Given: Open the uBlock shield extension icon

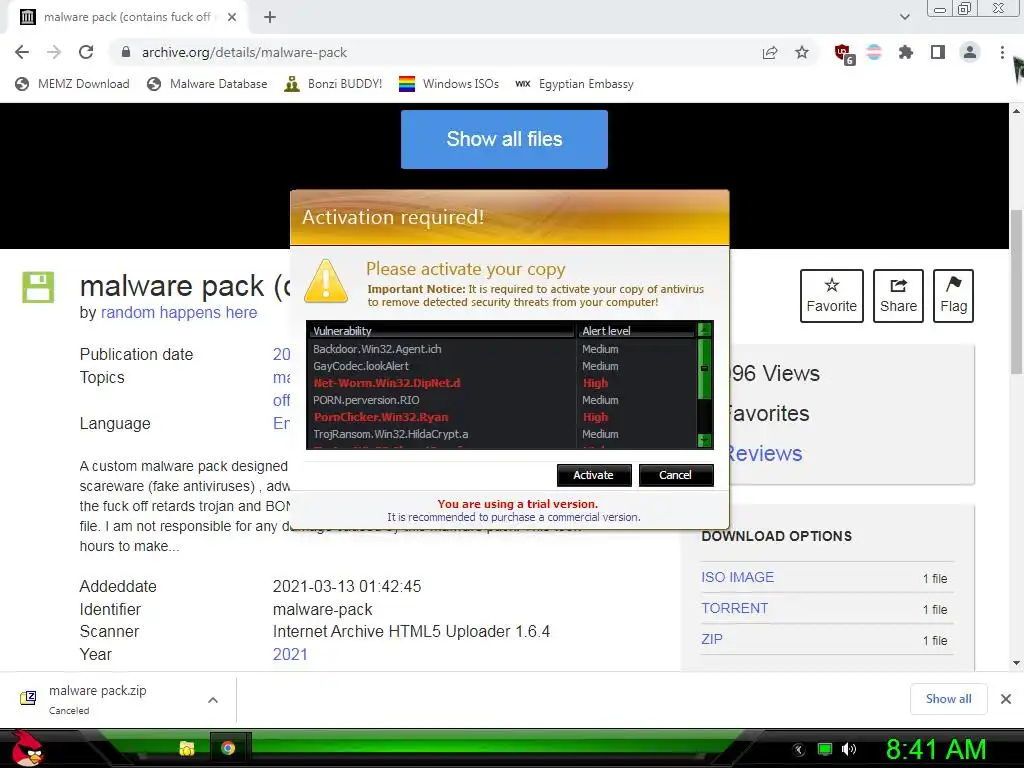Looking at the screenshot, I should 844,53.
